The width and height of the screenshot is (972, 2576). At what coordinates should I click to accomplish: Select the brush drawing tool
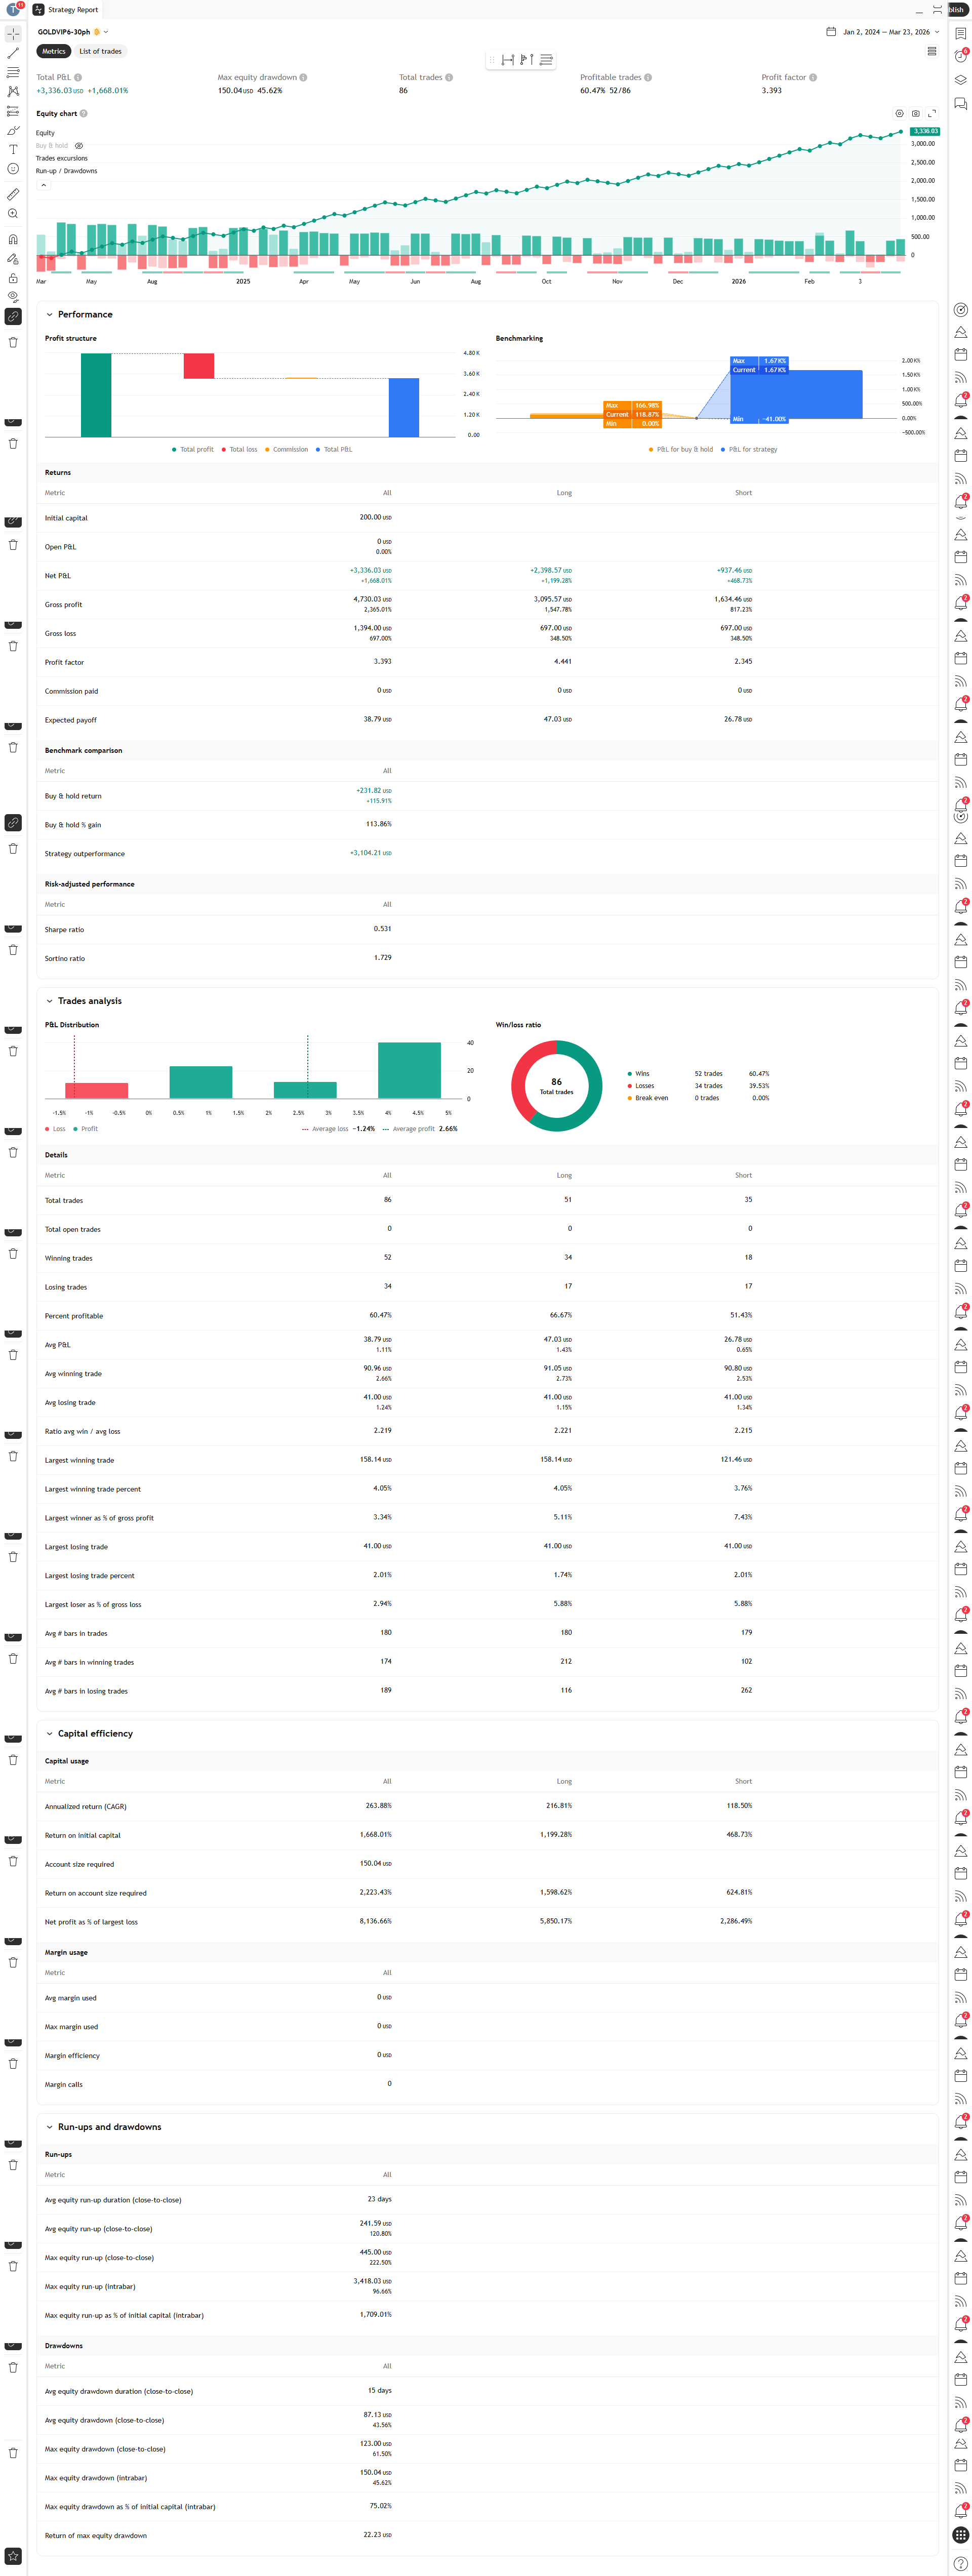[x=13, y=130]
